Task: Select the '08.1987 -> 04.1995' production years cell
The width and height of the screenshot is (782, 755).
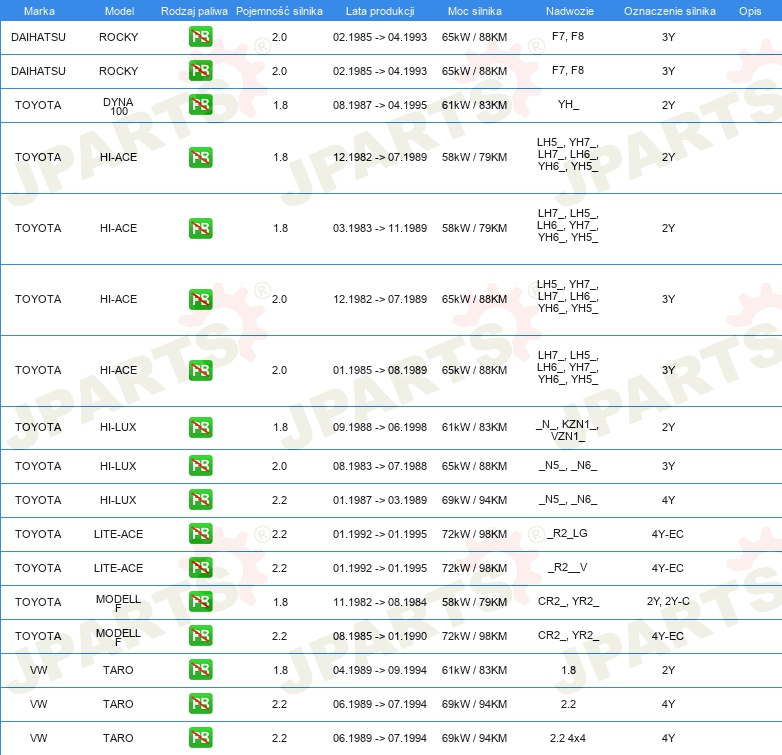Action: pyautogui.click(x=380, y=105)
